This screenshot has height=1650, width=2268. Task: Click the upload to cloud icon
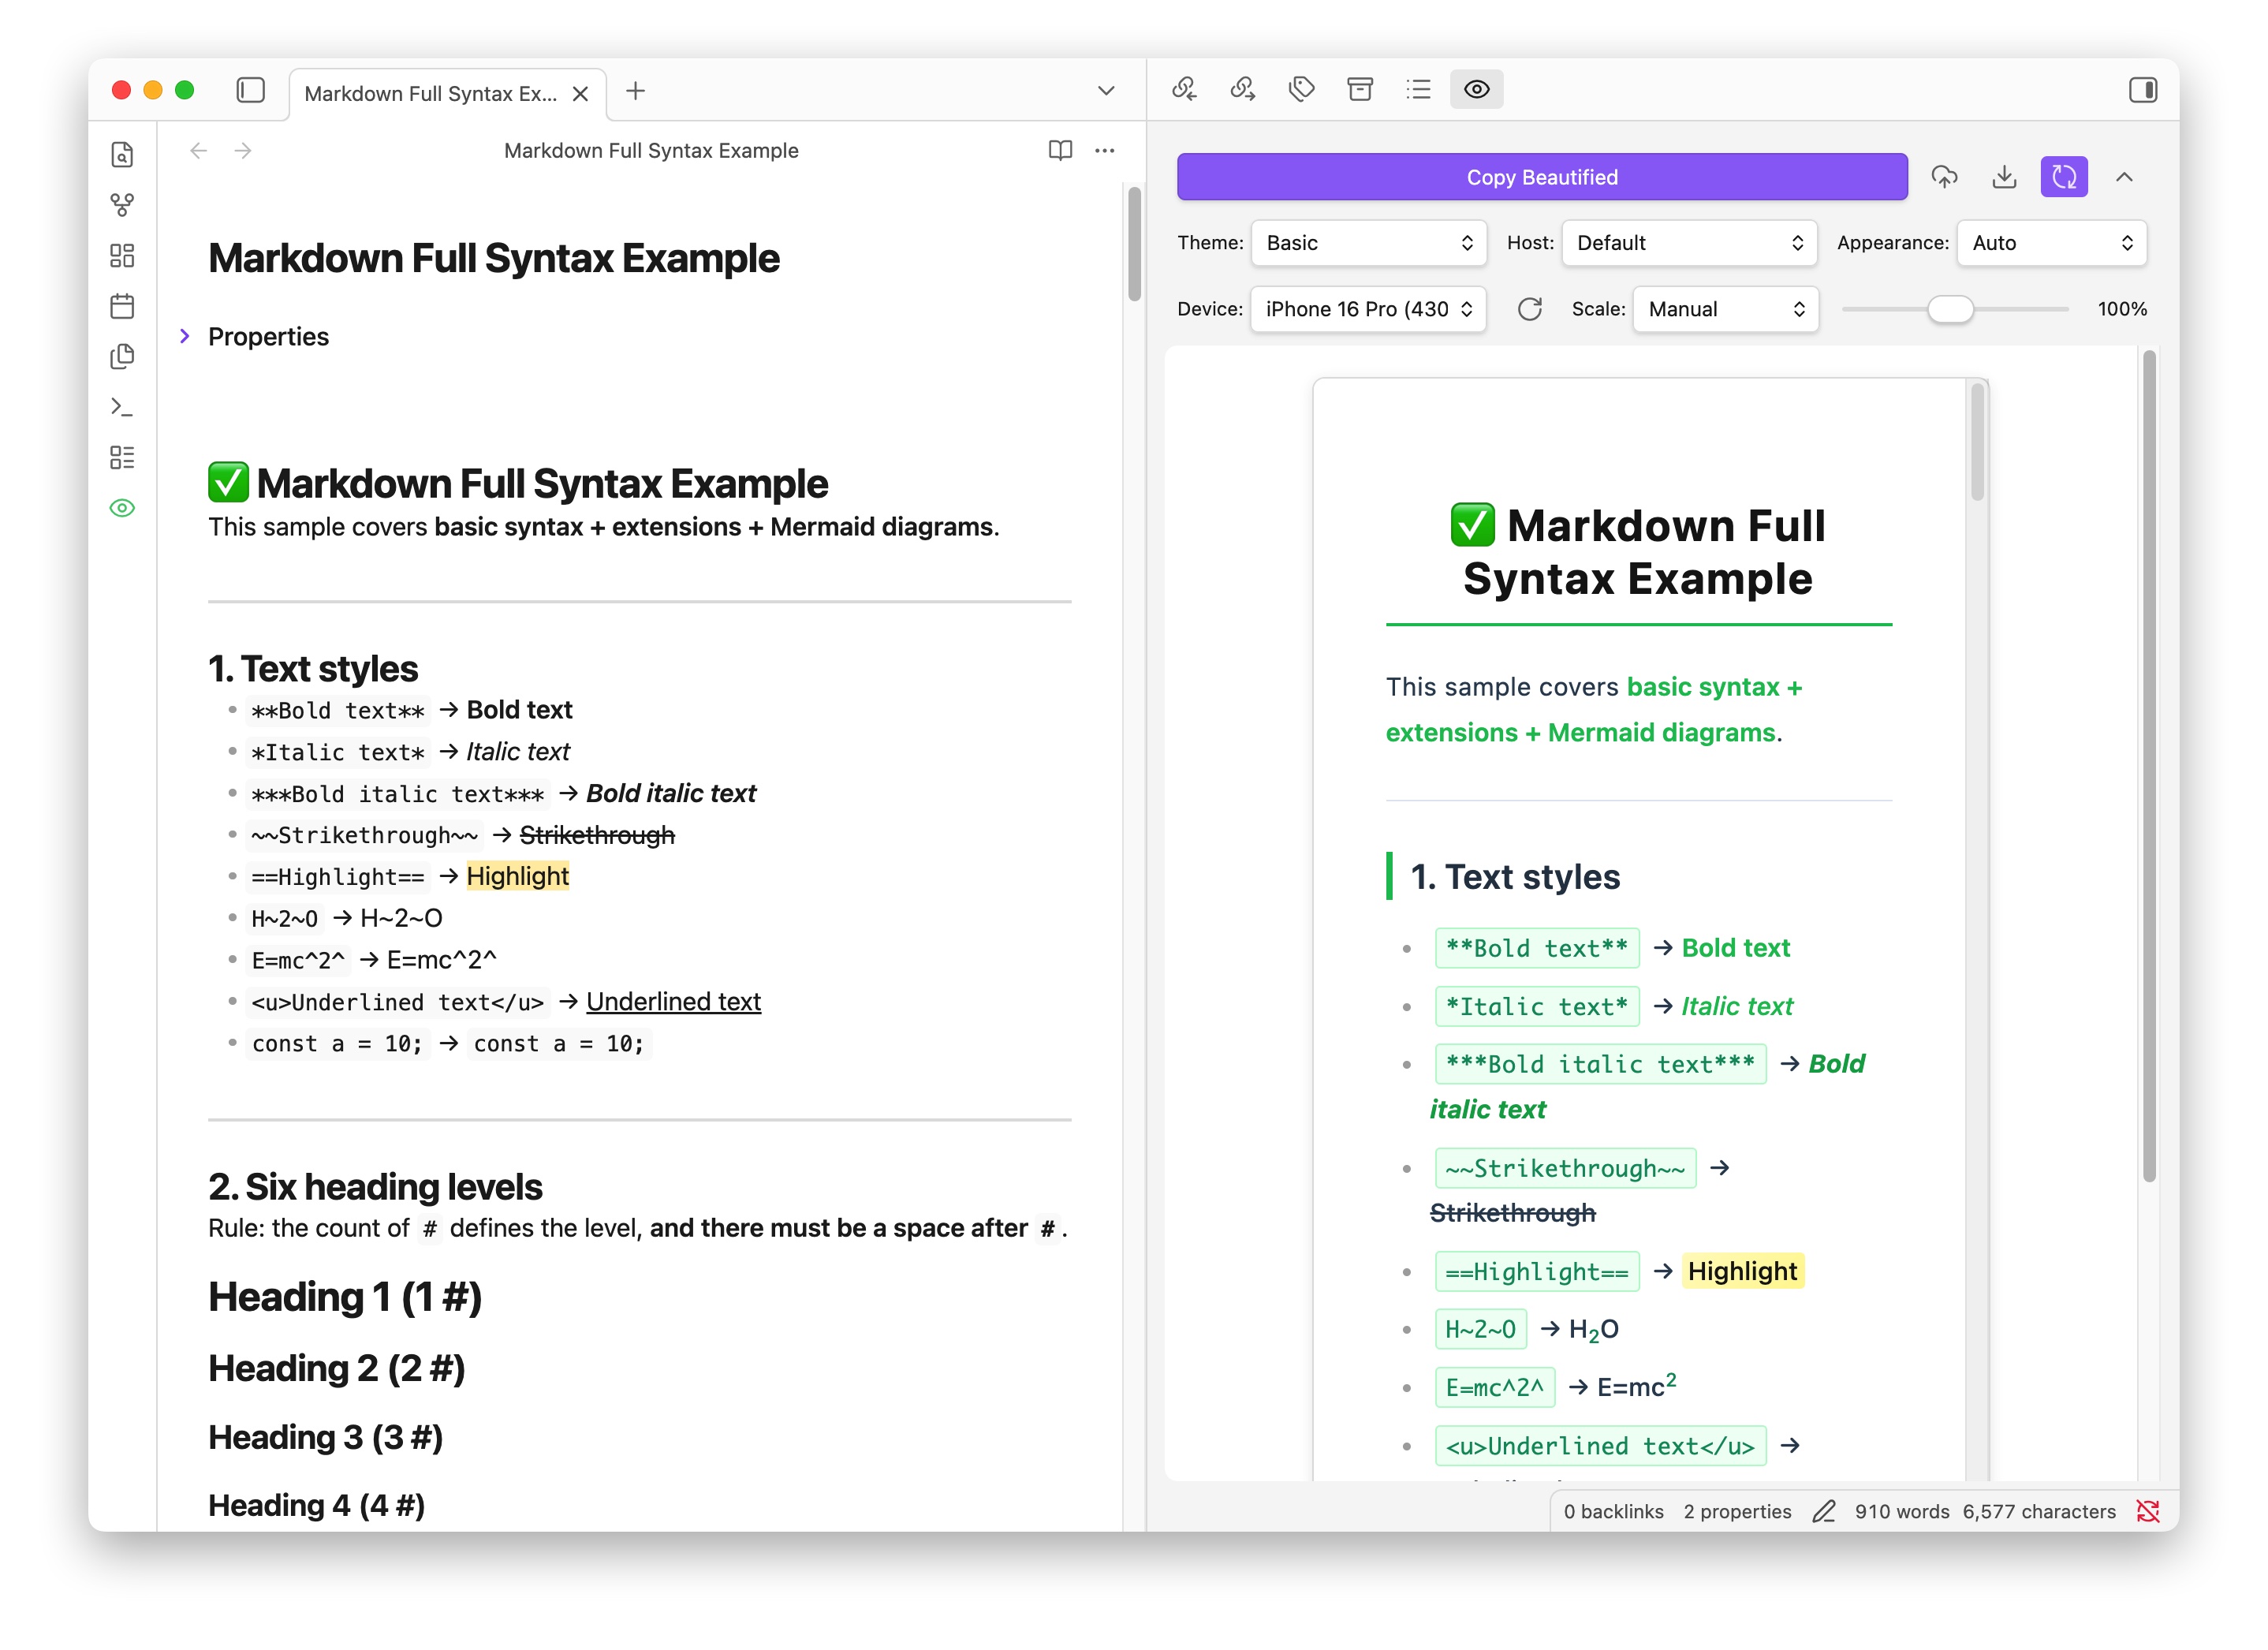coord(1944,177)
